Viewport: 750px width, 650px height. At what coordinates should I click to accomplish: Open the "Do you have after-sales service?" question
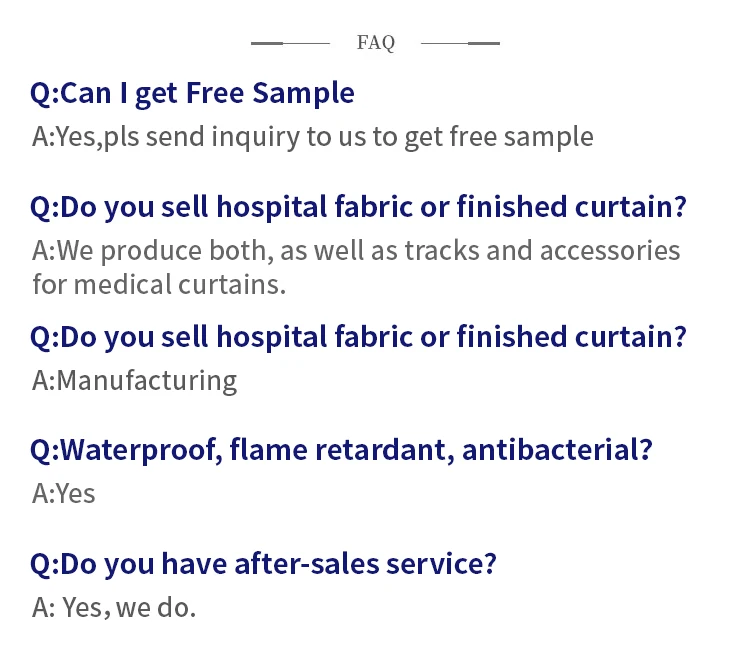click(263, 564)
